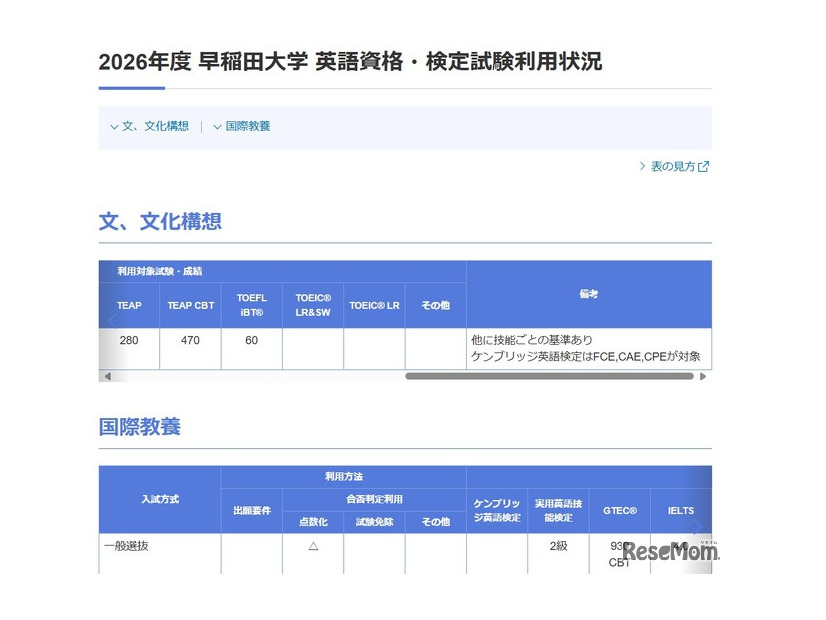Click right scroll arrow of table scrollbar
This screenshot has width=826, height=620.
point(703,377)
